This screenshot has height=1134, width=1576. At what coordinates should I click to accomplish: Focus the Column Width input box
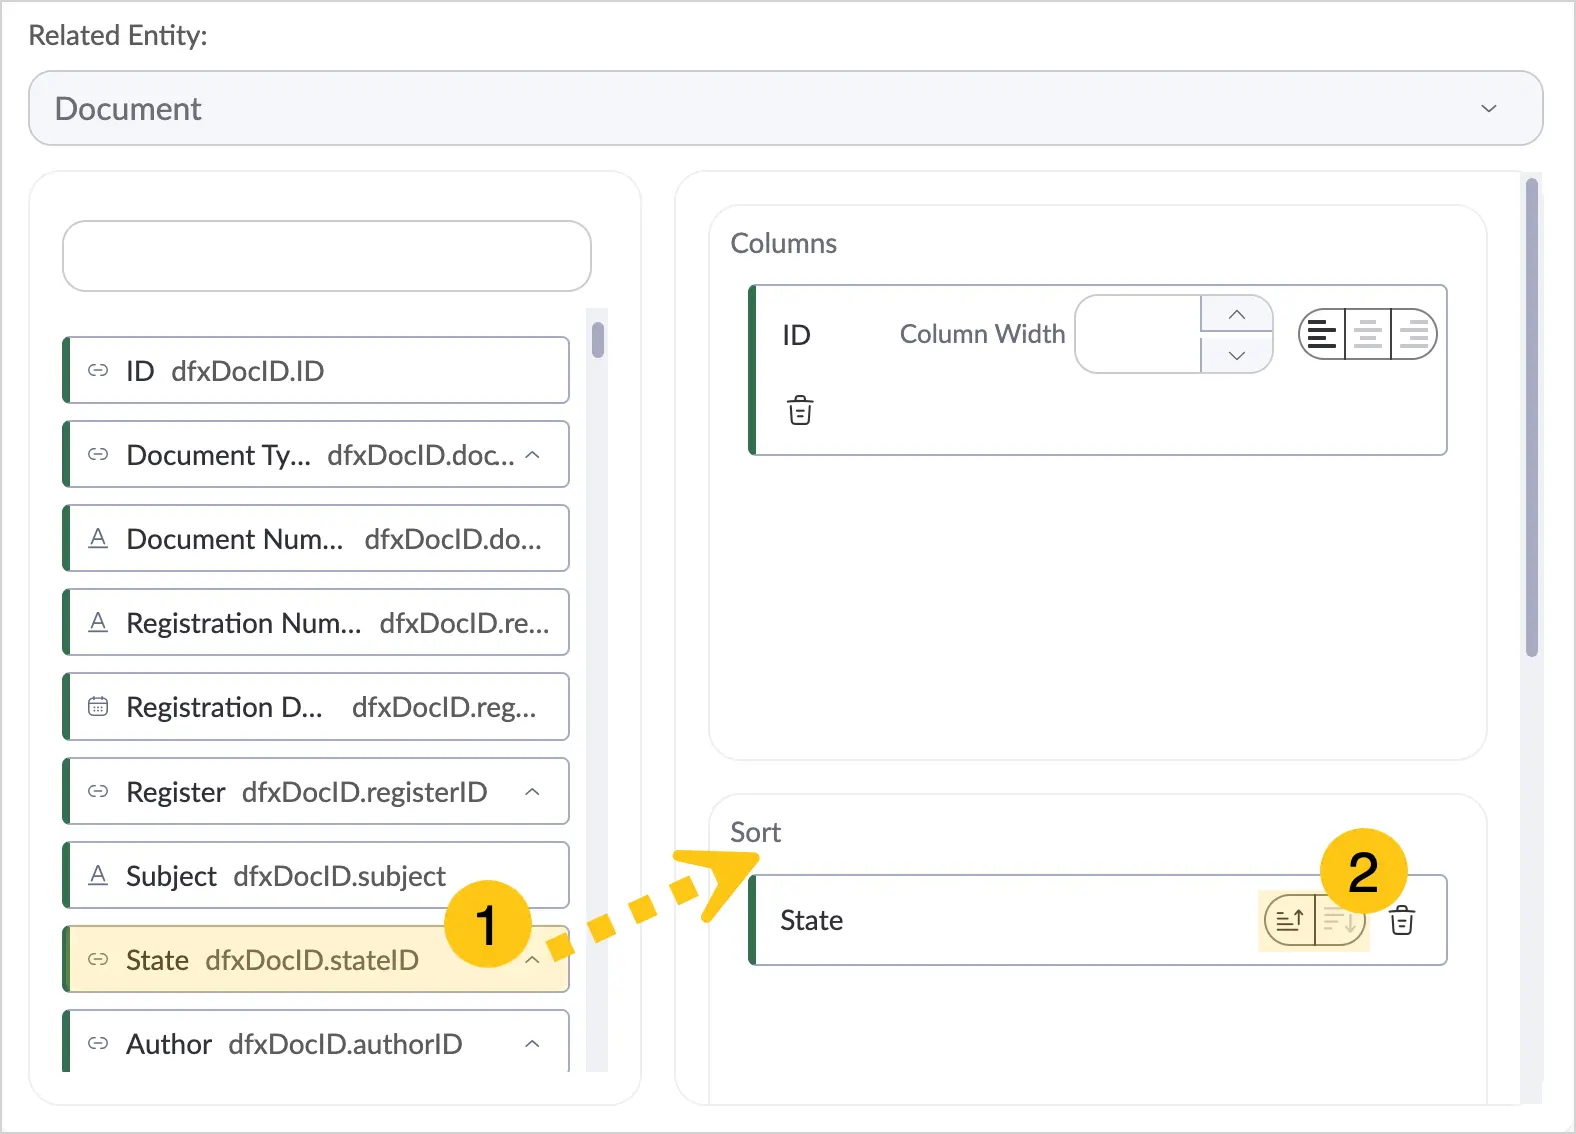1138,334
